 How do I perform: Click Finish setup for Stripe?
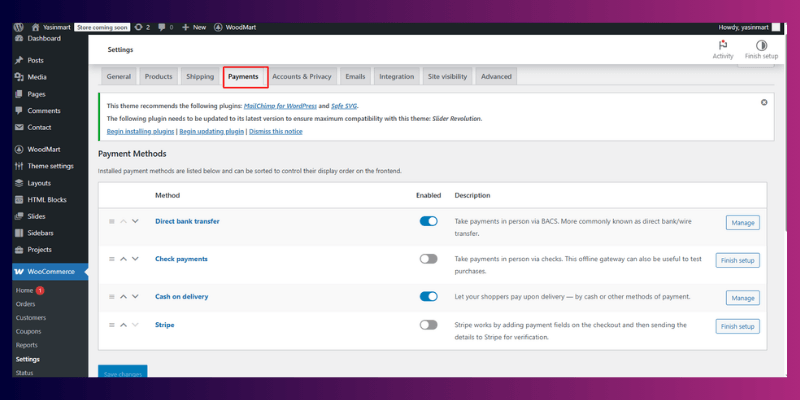pos(737,326)
